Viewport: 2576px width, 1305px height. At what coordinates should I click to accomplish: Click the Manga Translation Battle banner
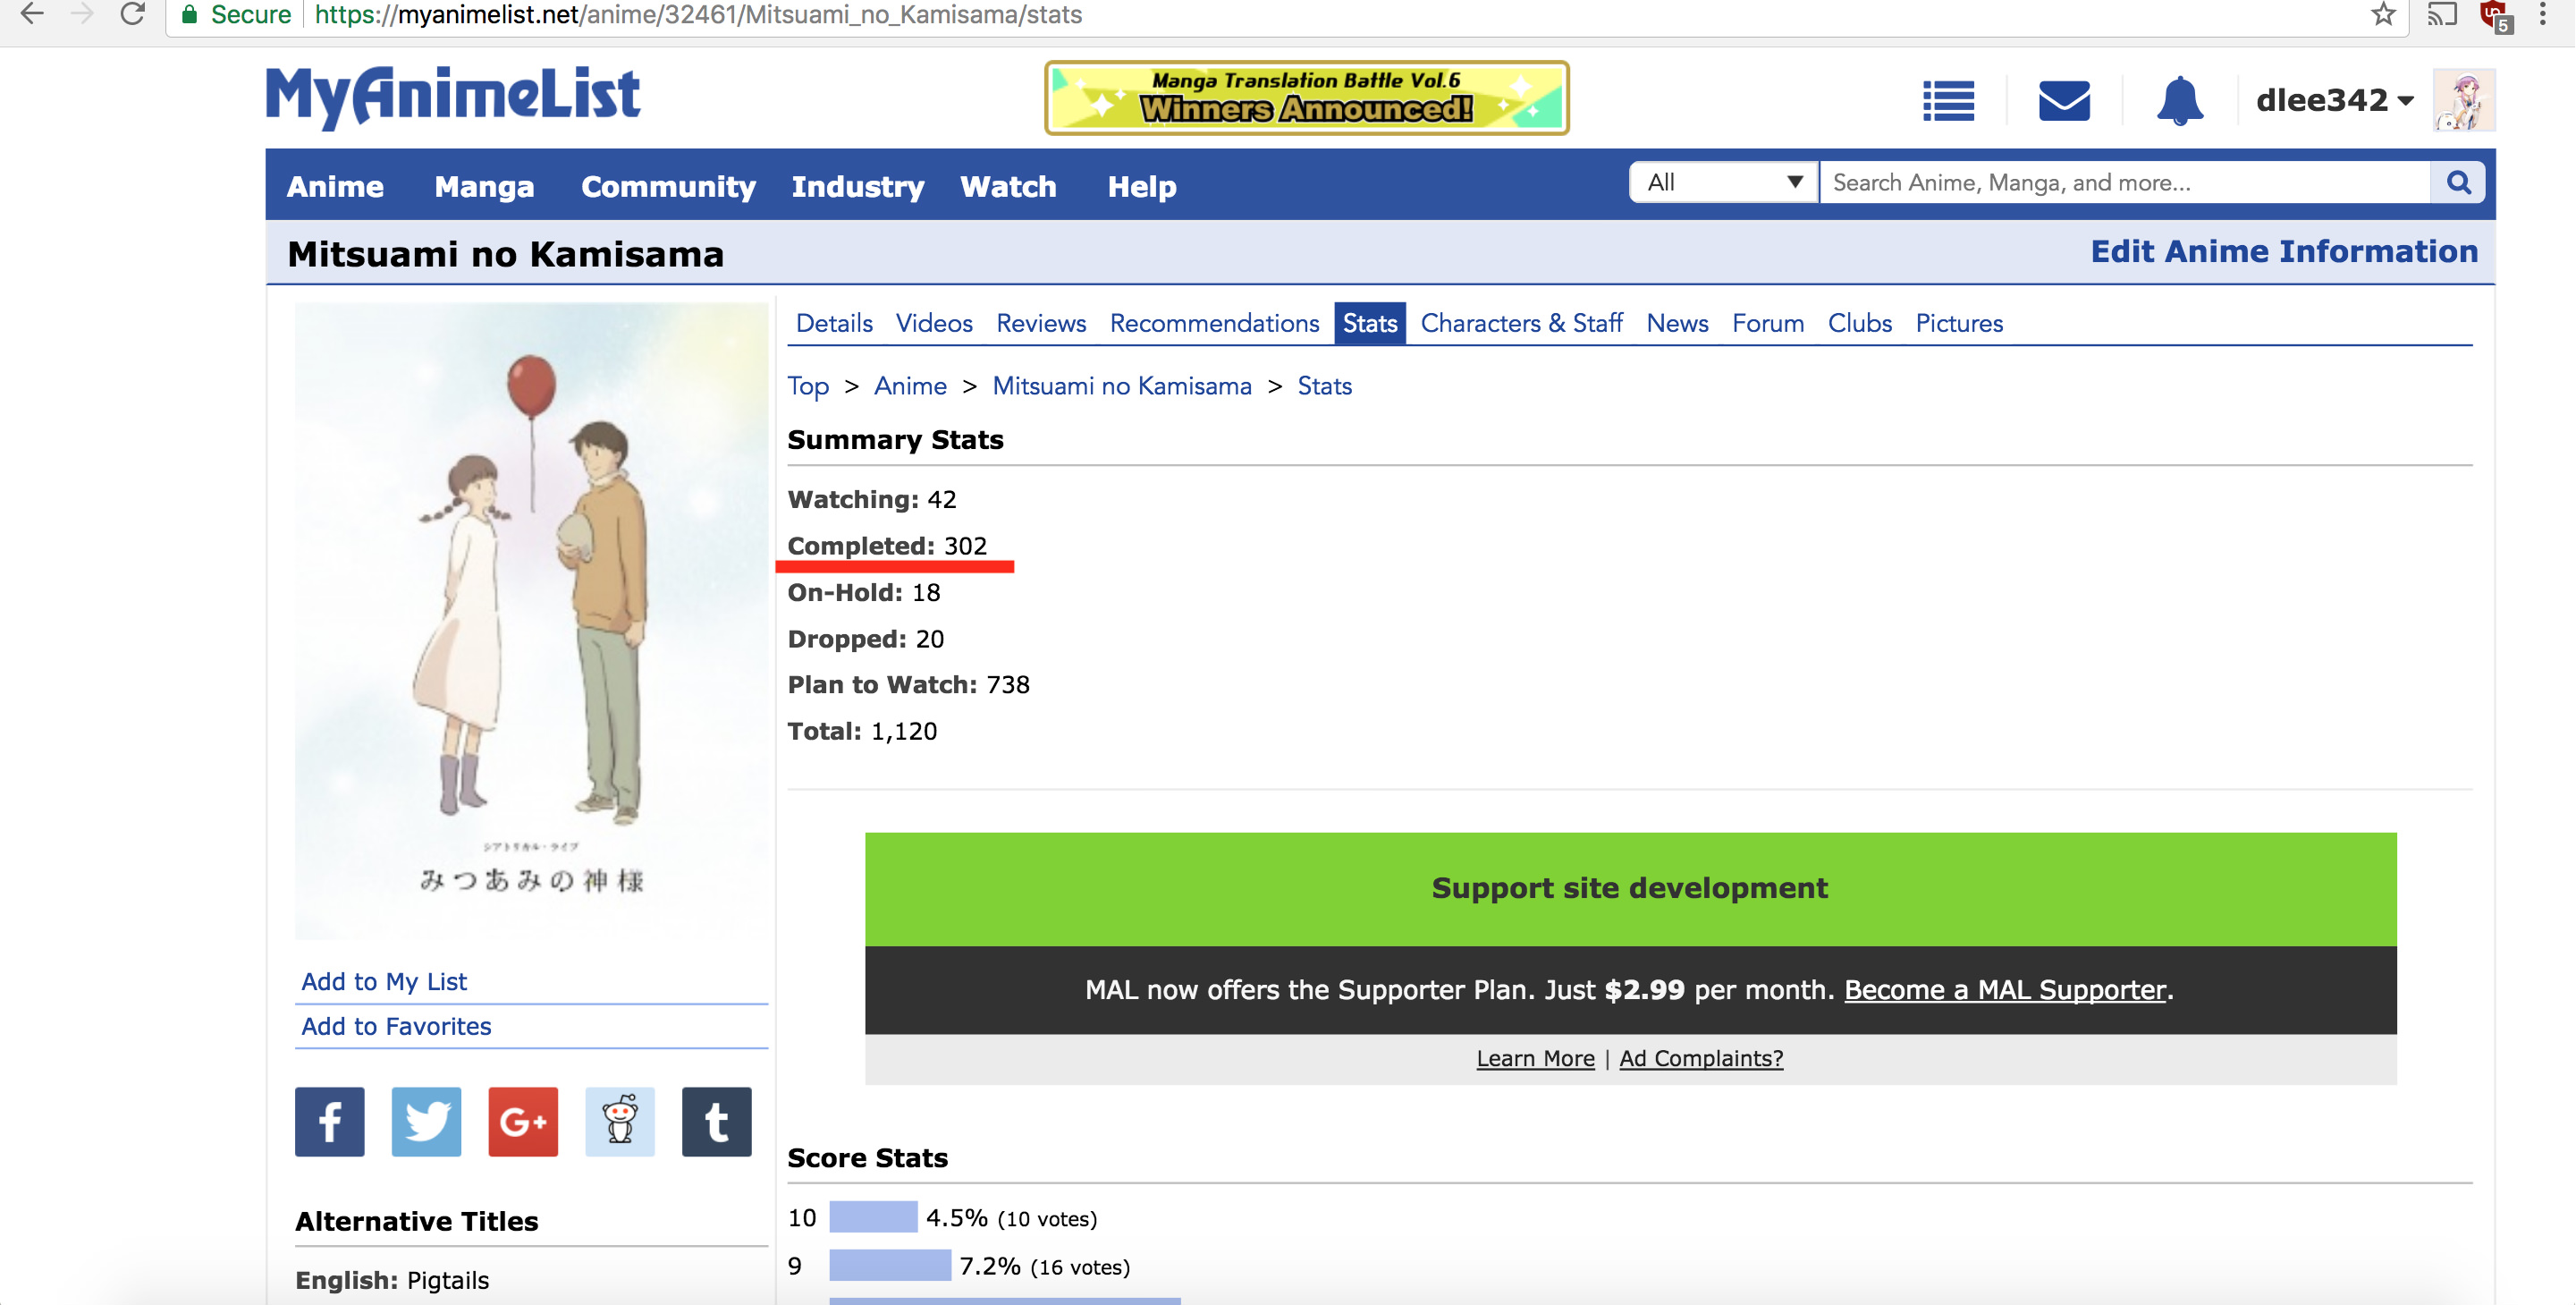1306,98
